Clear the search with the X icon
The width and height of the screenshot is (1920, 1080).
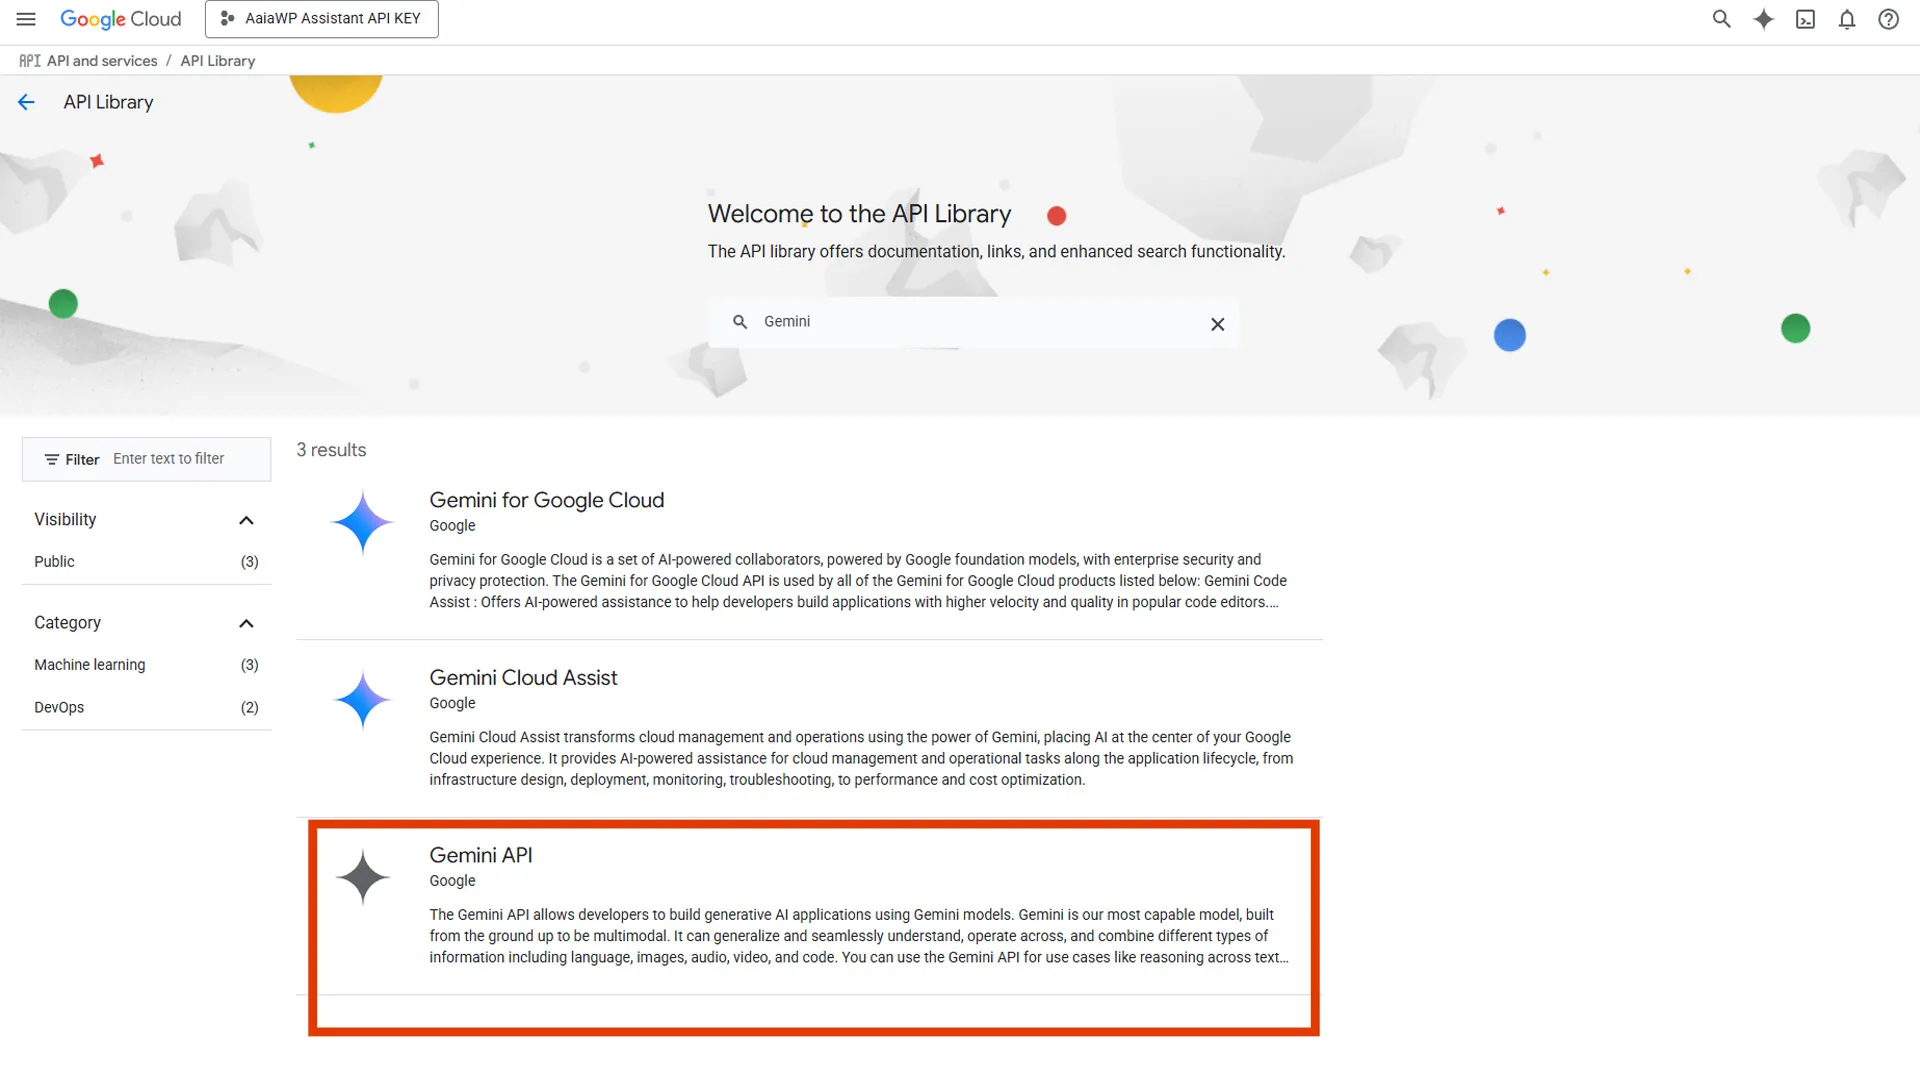1217,324
